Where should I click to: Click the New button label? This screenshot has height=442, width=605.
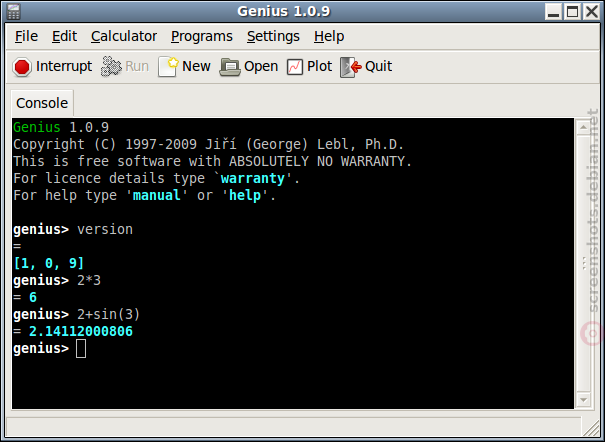196,66
